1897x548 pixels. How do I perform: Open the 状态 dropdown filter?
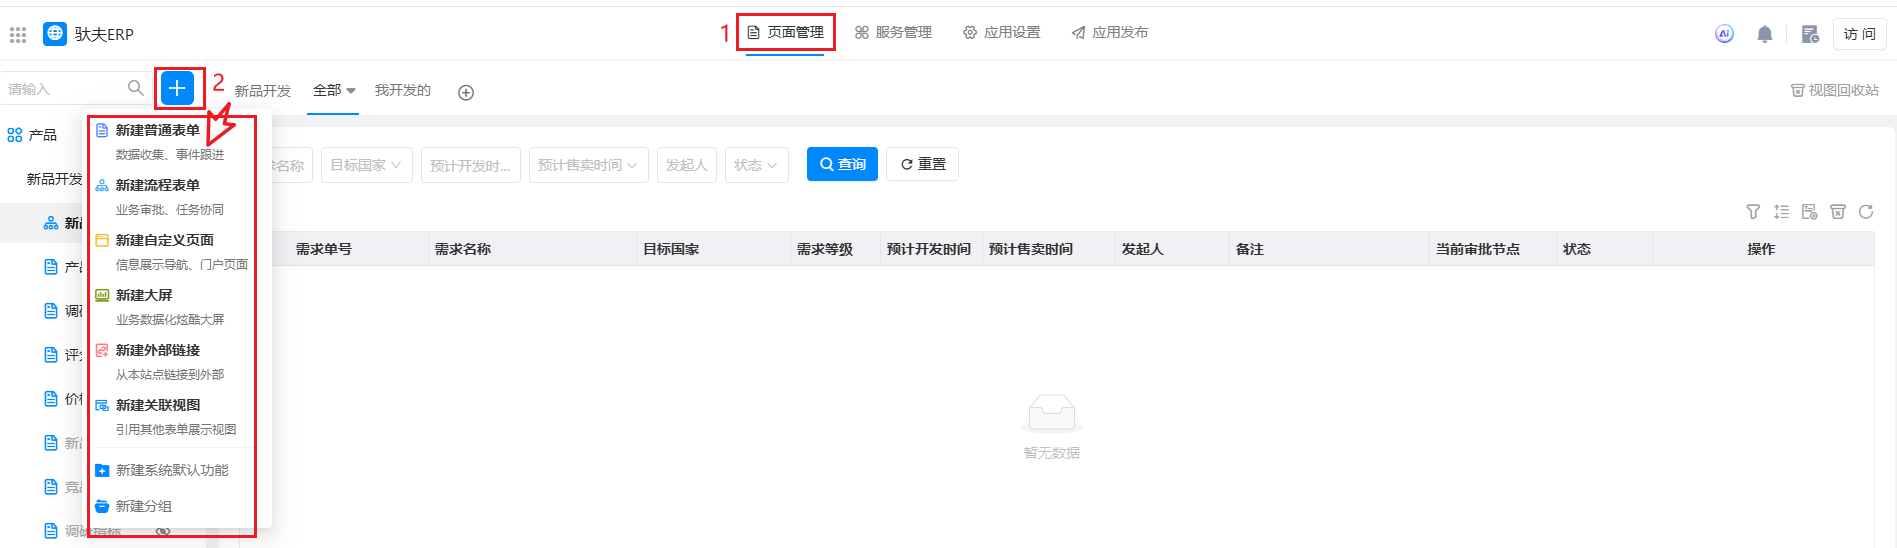pyautogui.click(x=756, y=165)
